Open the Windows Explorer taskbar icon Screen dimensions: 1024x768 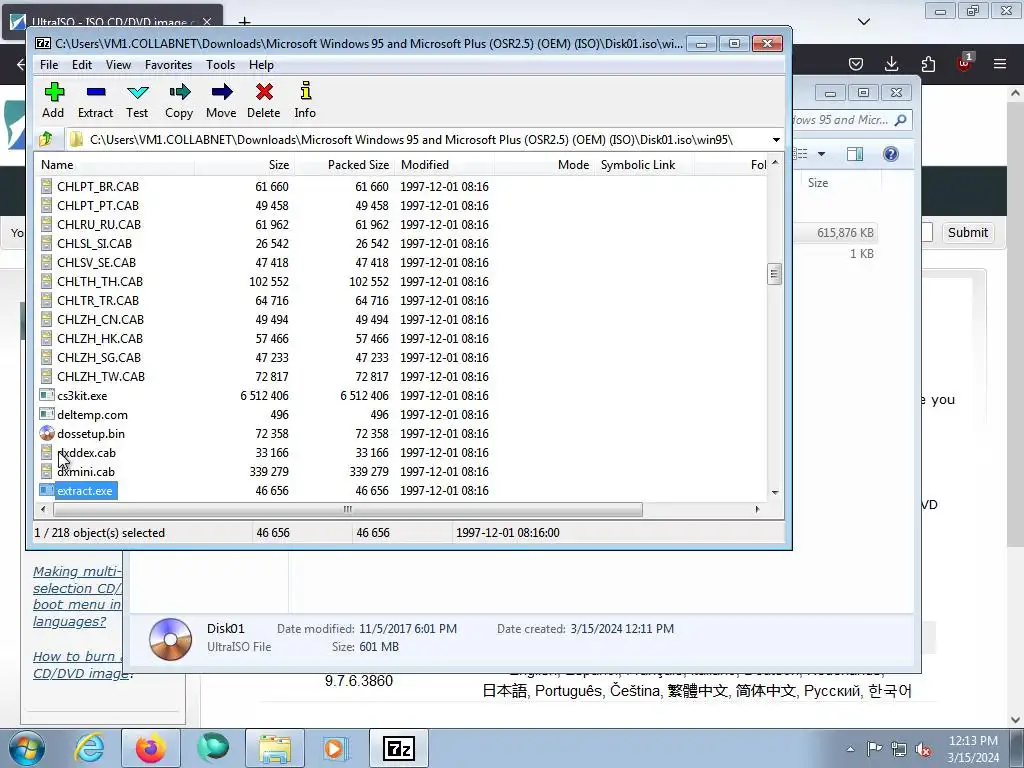[x=275, y=748]
